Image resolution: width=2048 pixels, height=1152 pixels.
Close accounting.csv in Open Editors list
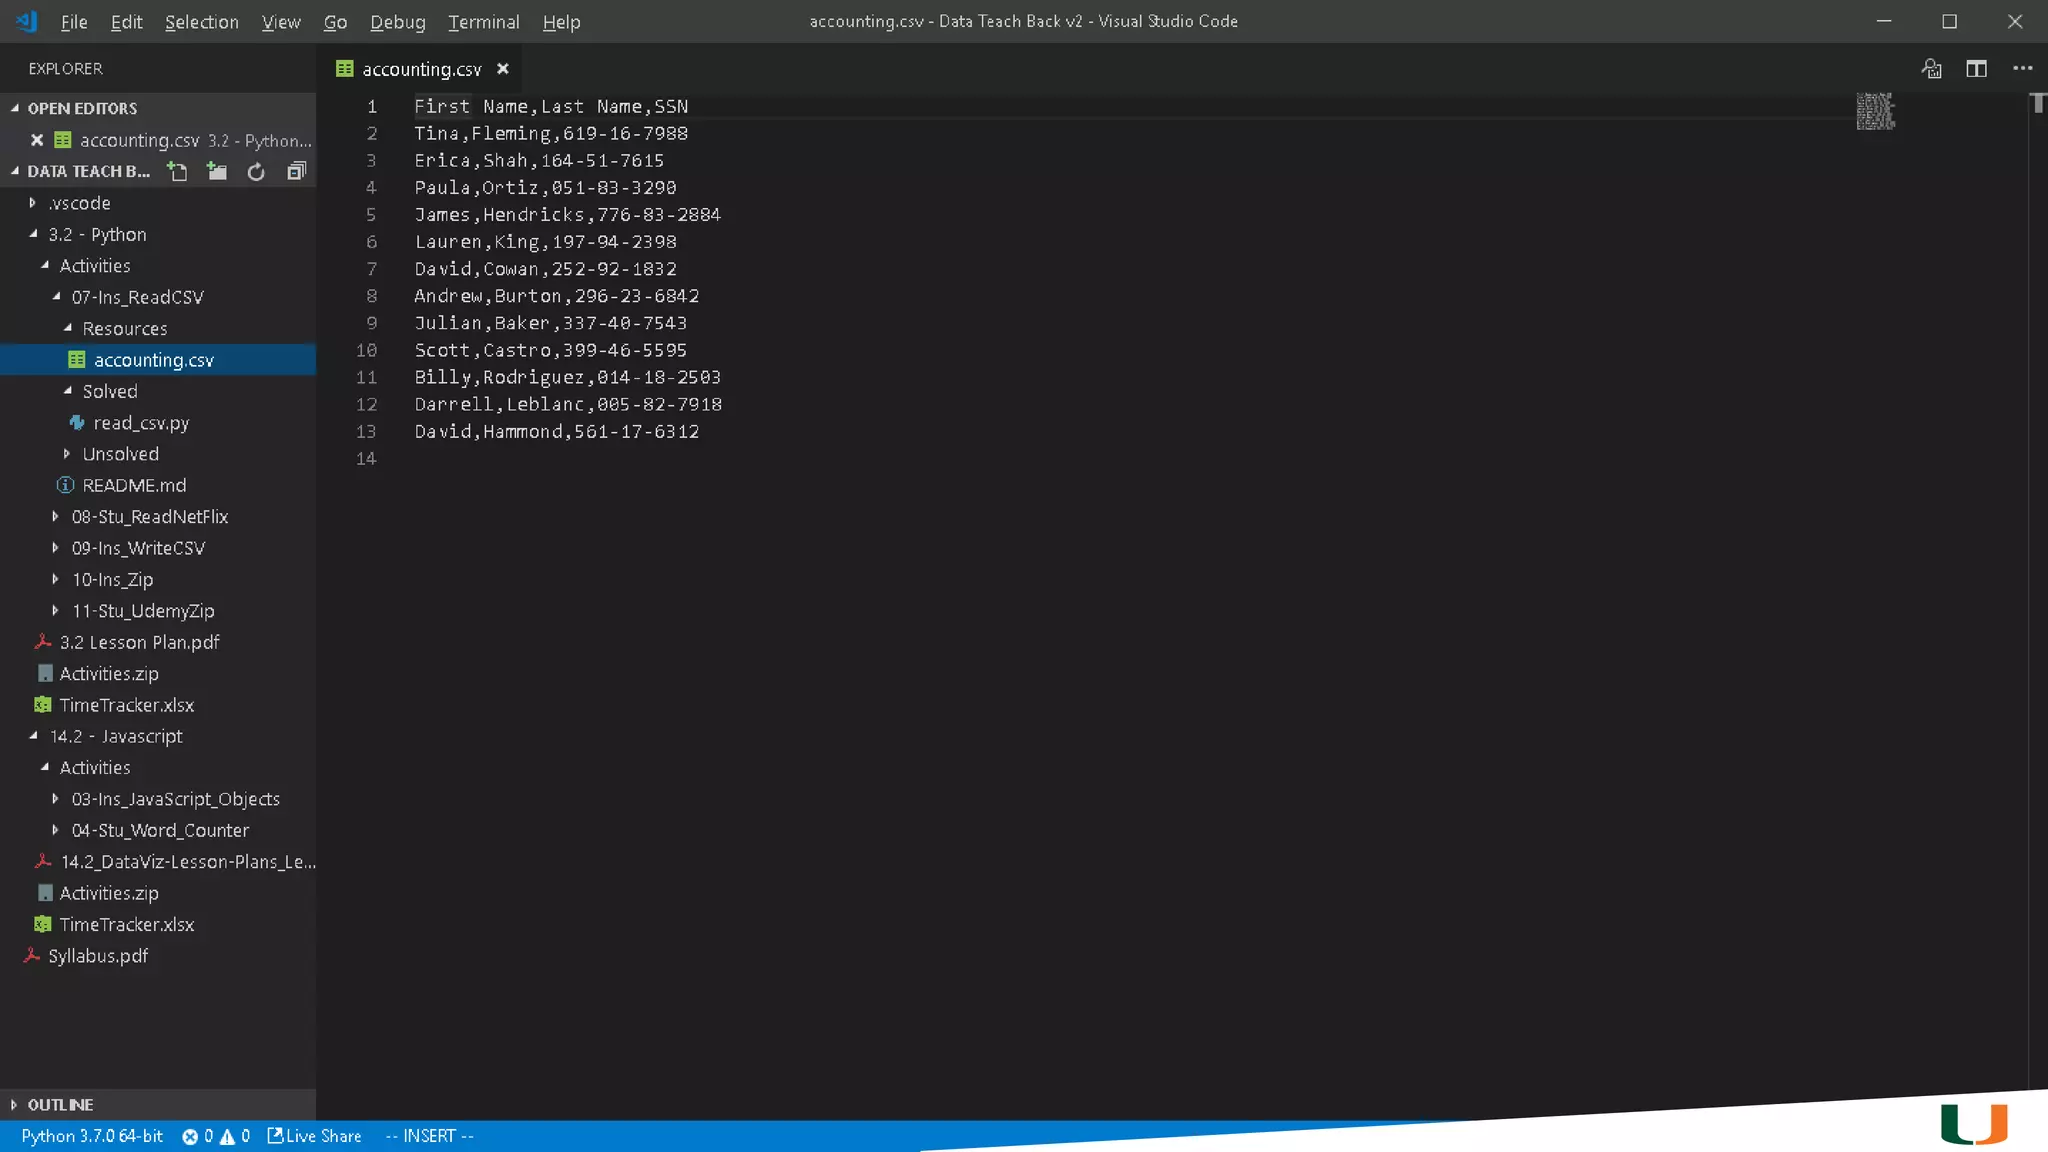(x=37, y=140)
